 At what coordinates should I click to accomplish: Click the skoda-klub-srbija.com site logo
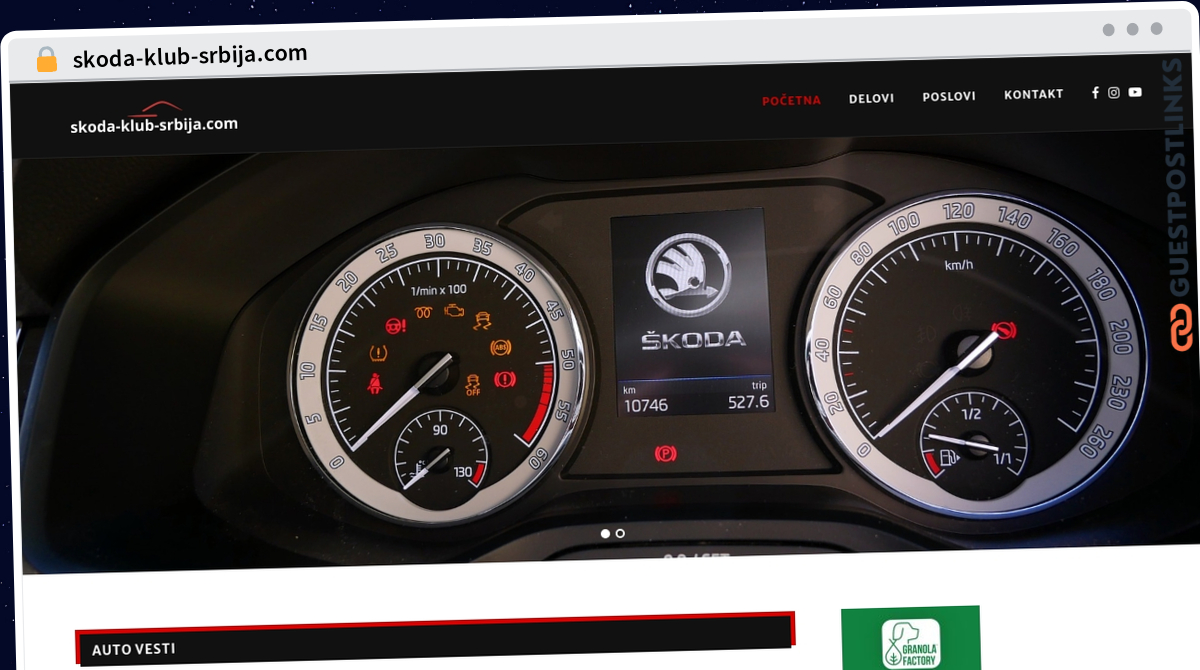154,118
